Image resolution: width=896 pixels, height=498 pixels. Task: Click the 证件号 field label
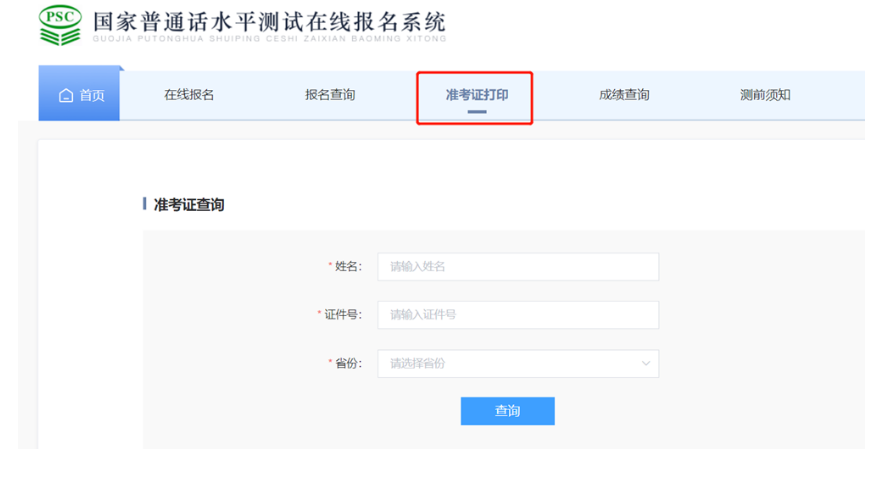pyautogui.click(x=342, y=315)
